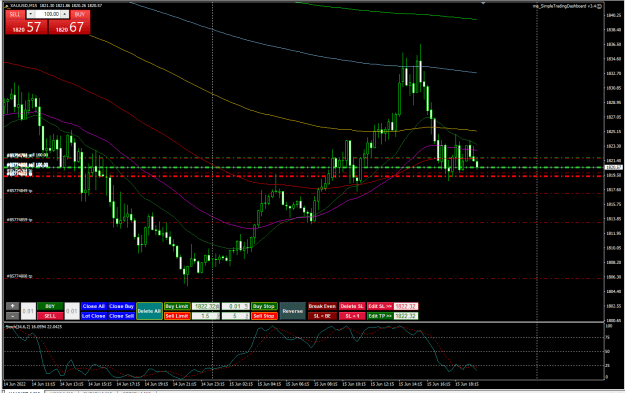Screen dimensions: 625x393
Task: Click the Close Buy button
Action: (121, 306)
